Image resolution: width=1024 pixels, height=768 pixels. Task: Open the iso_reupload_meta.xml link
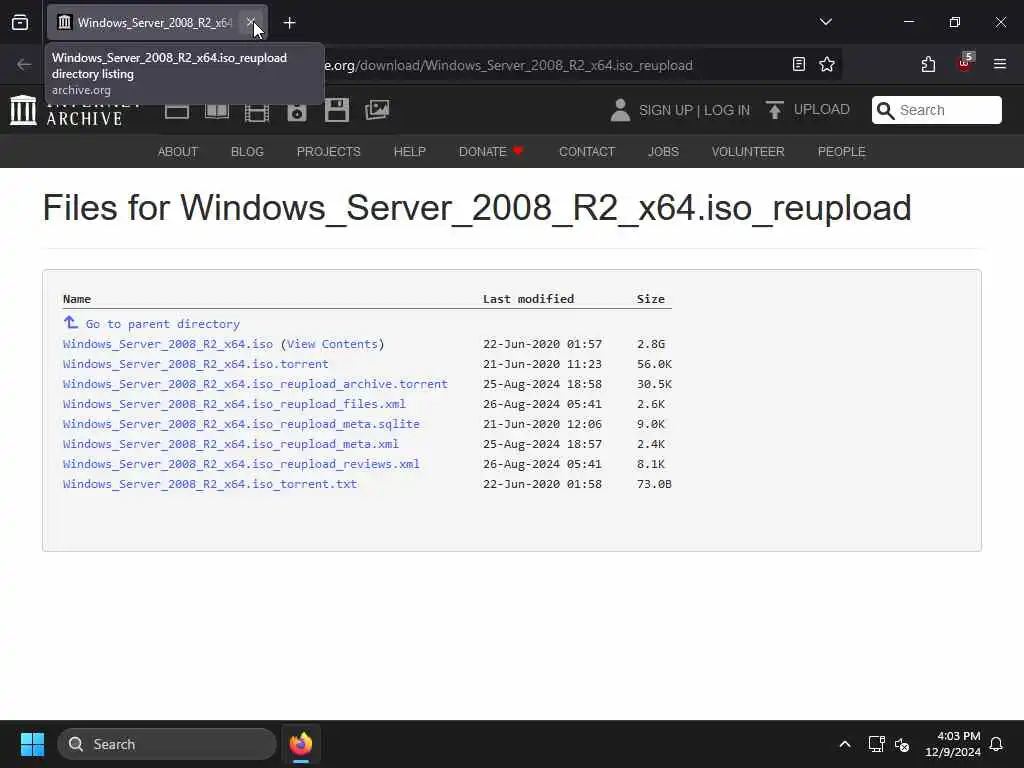pos(231,444)
